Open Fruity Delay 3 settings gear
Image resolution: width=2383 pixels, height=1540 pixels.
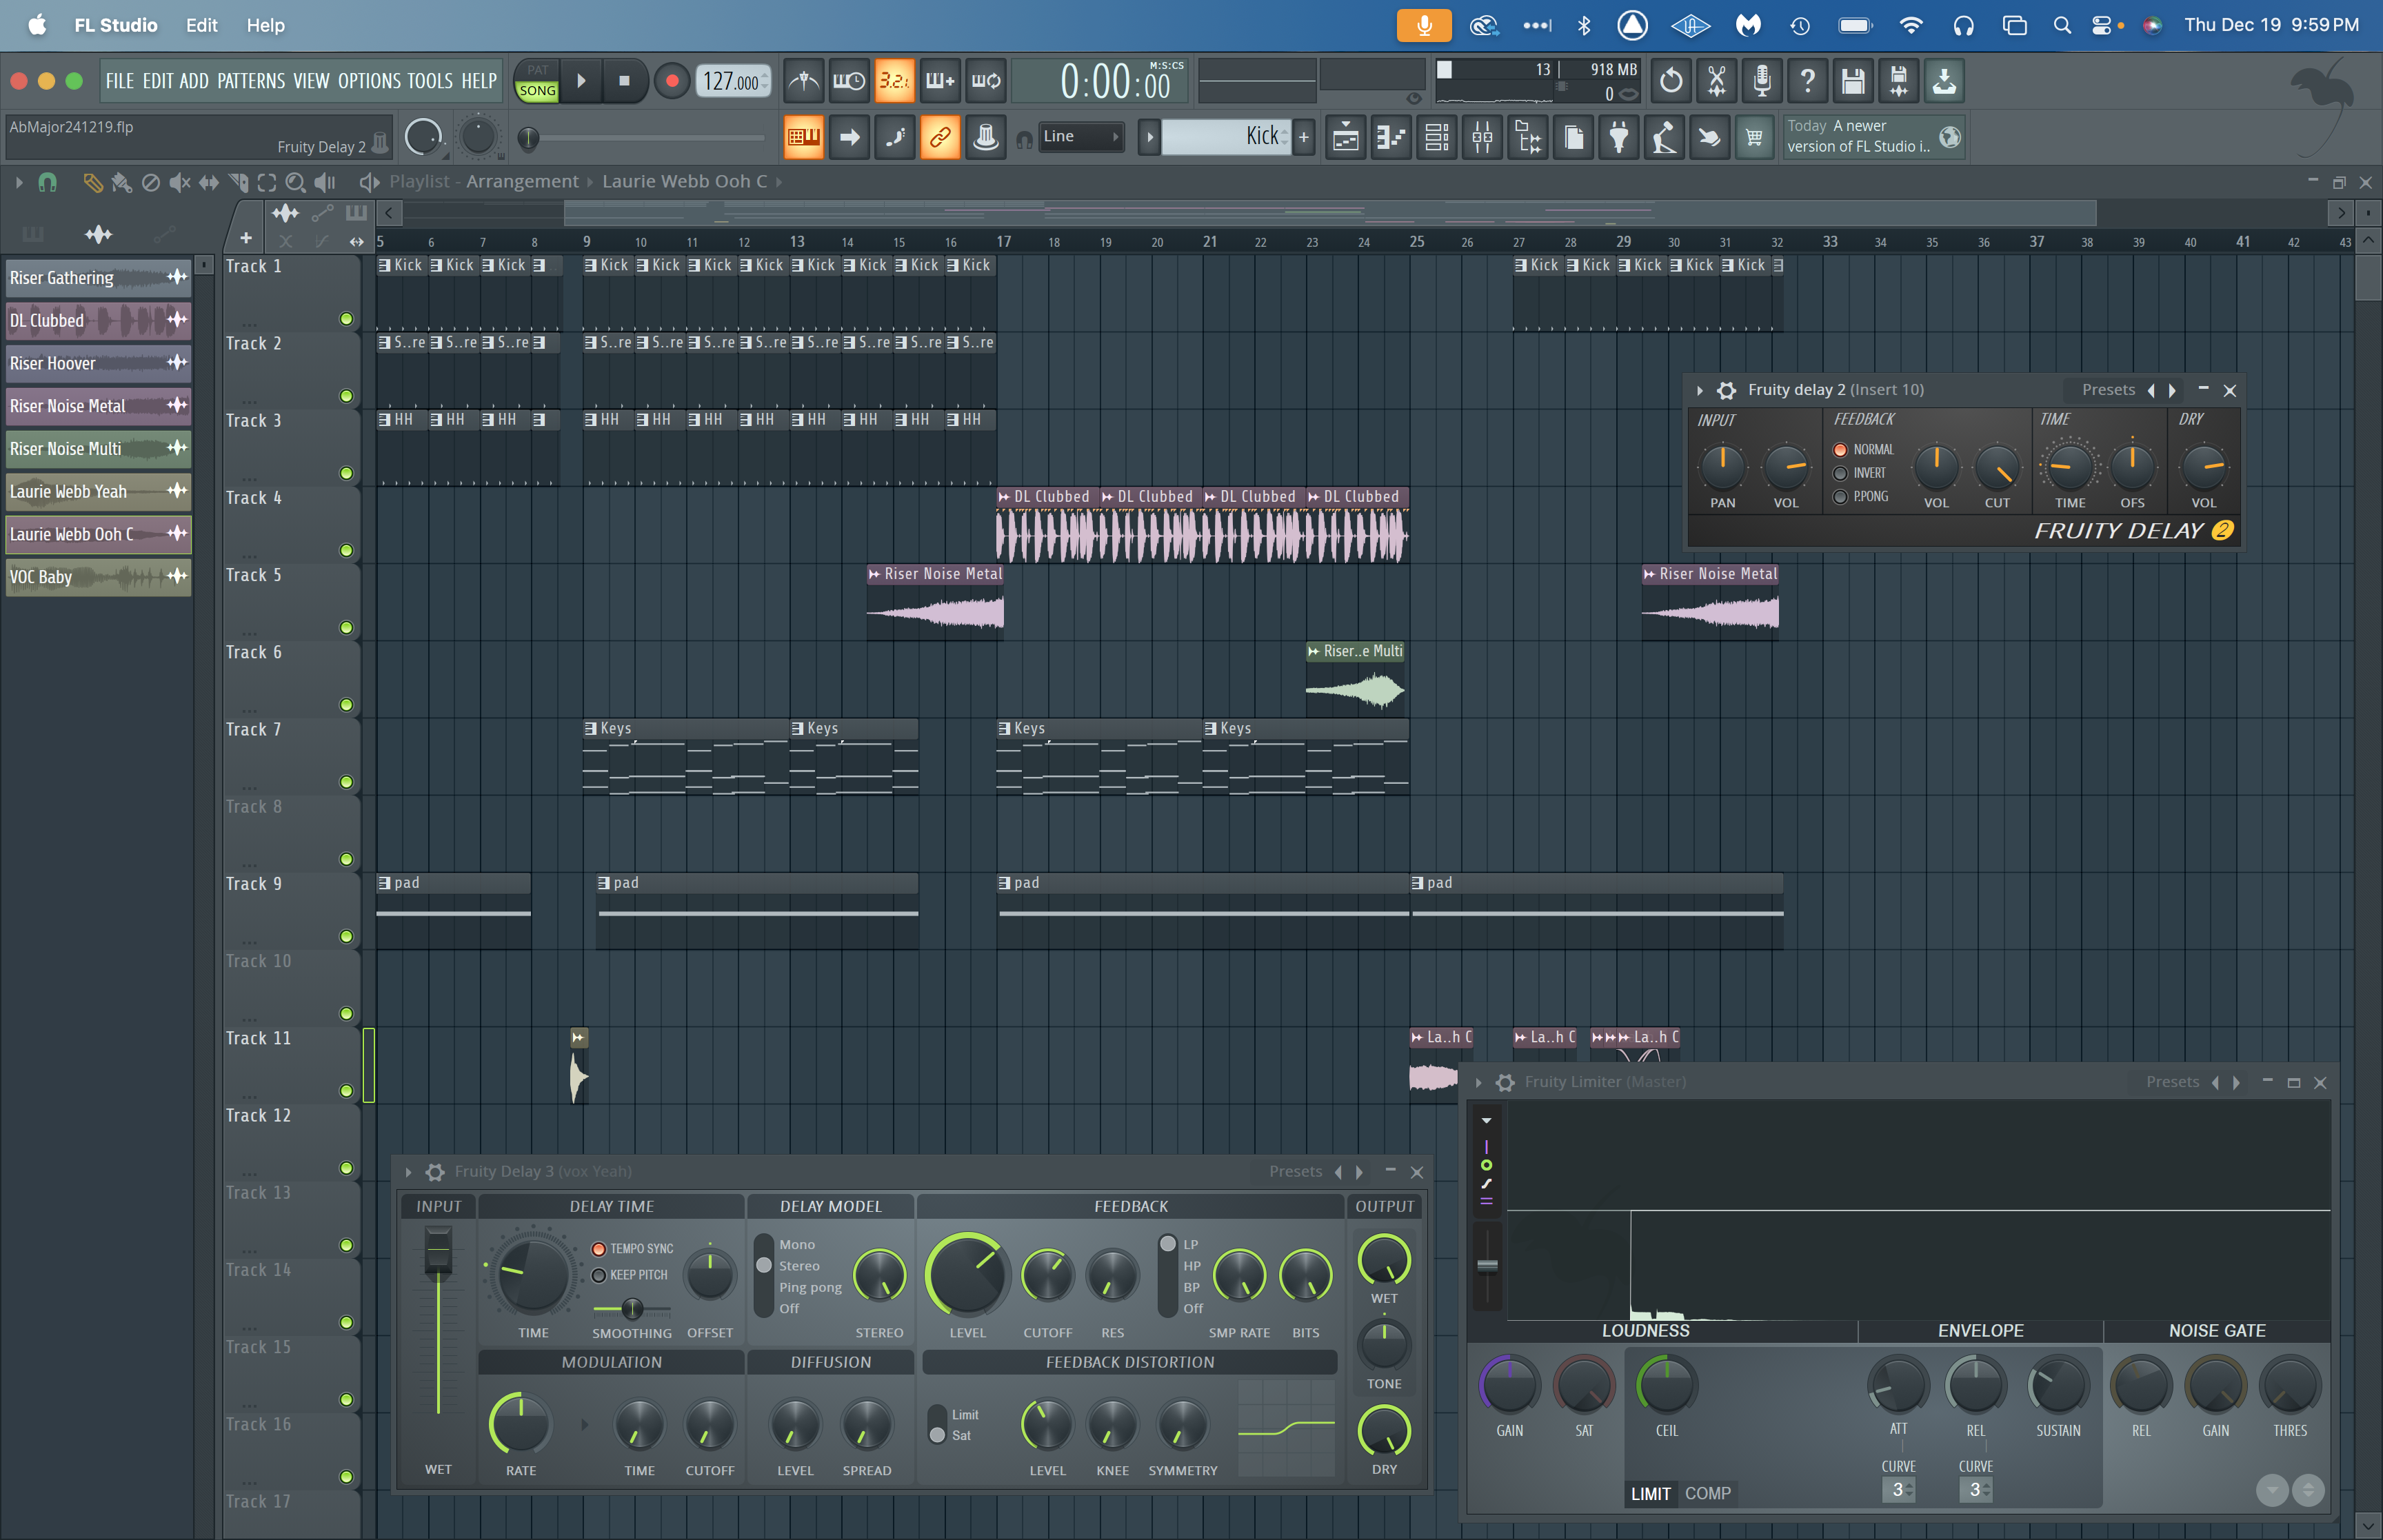coord(435,1172)
